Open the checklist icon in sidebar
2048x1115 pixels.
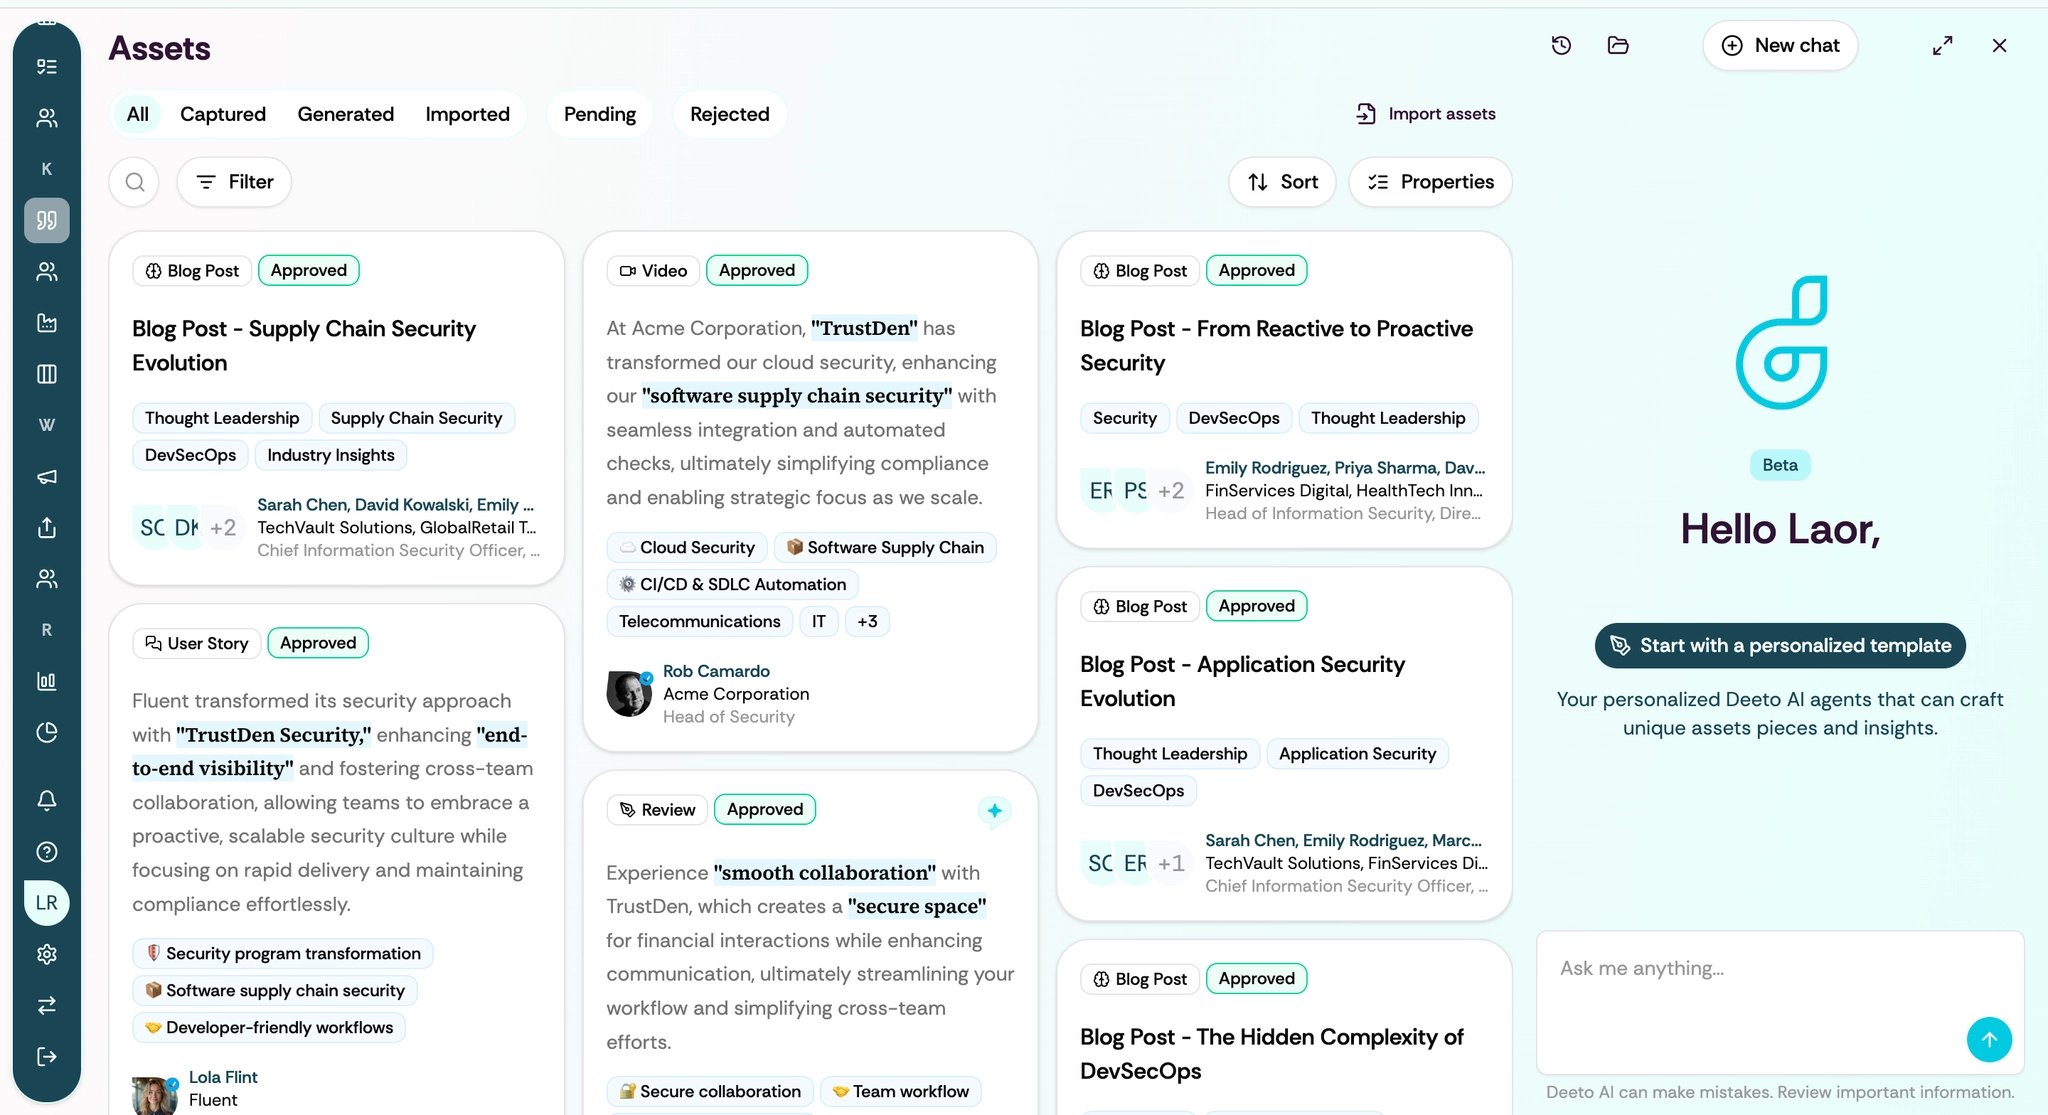click(x=47, y=67)
